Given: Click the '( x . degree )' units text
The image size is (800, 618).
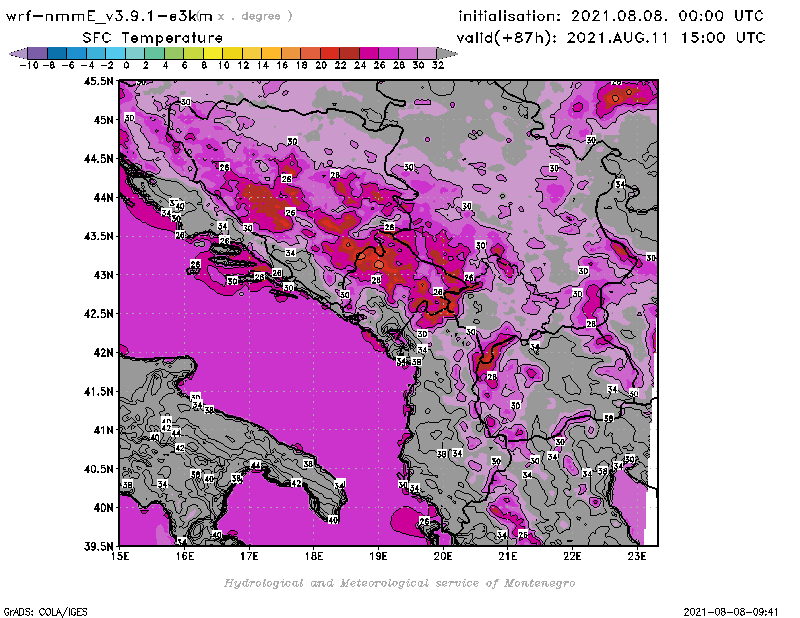Looking at the screenshot, I should (x=245, y=16).
